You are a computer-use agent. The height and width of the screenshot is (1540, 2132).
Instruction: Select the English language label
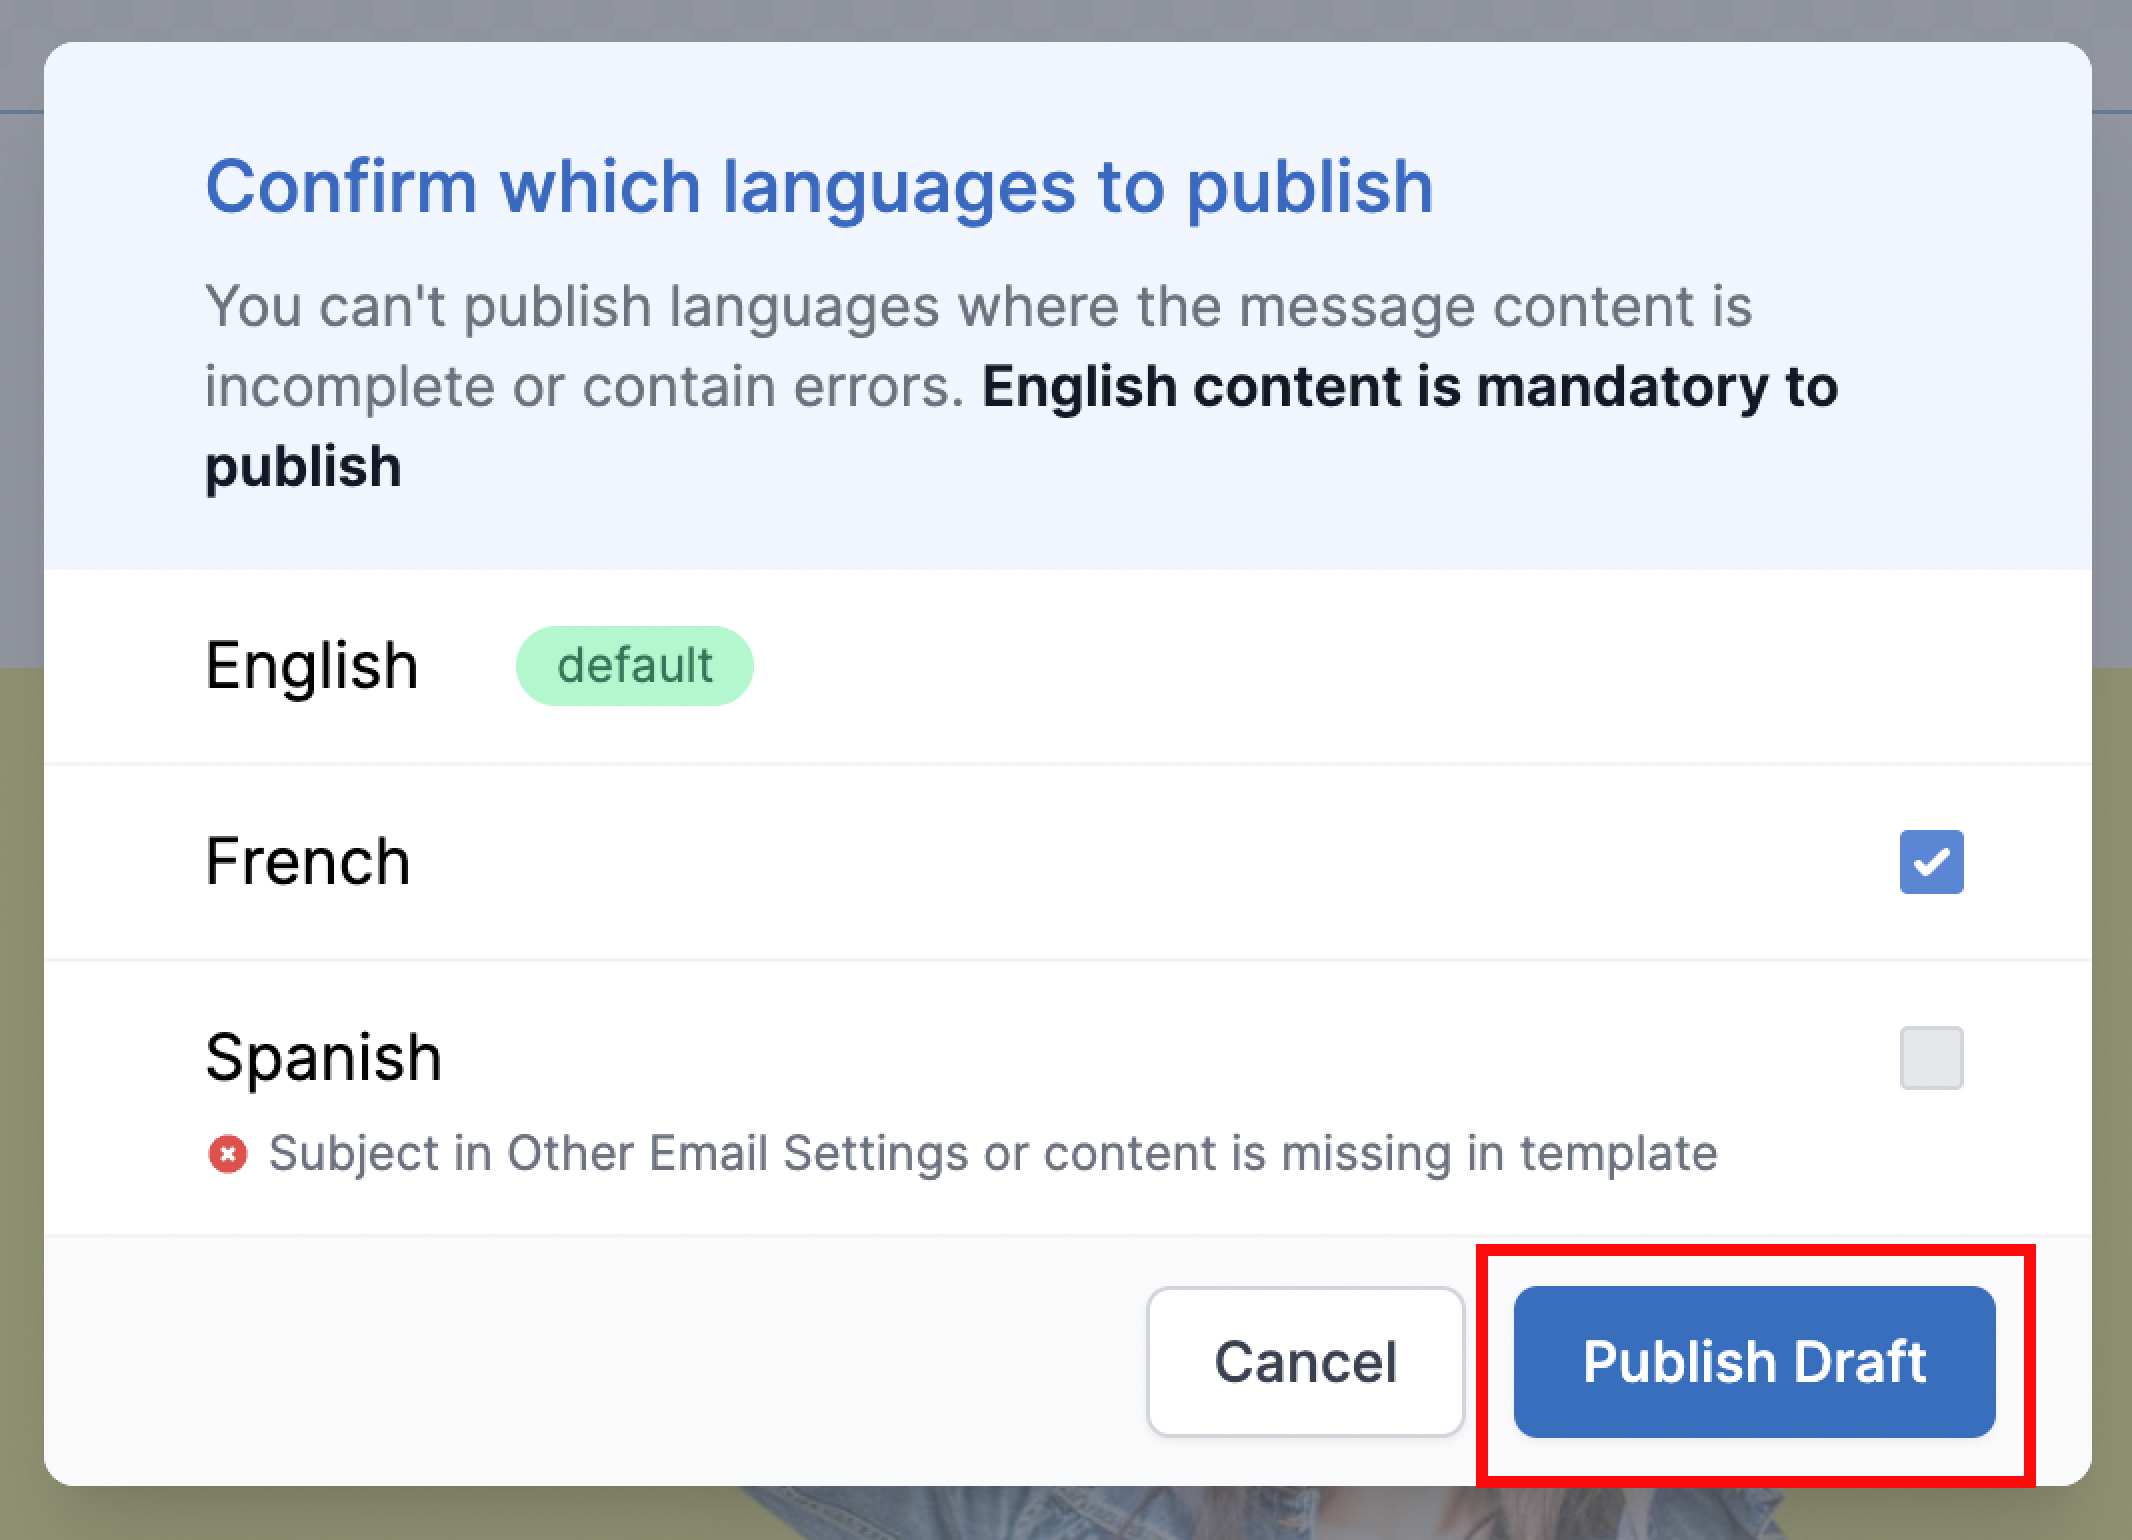click(x=311, y=666)
